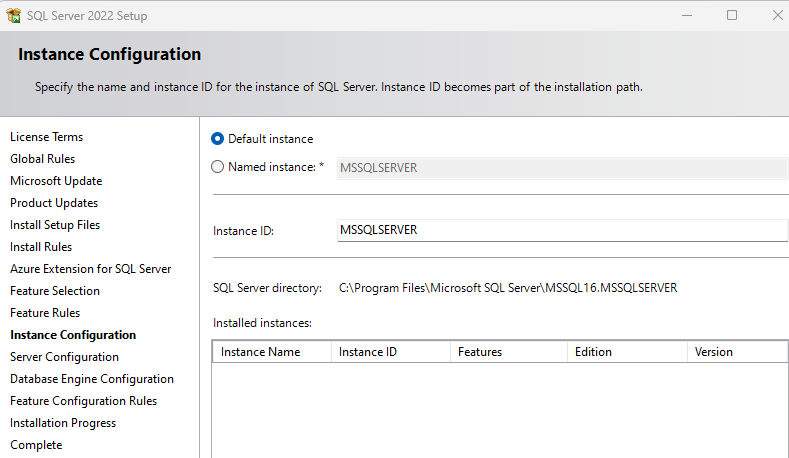Click the SQL Server directory path text
Viewport: 789px width, 458px height.
pos(508,288)
